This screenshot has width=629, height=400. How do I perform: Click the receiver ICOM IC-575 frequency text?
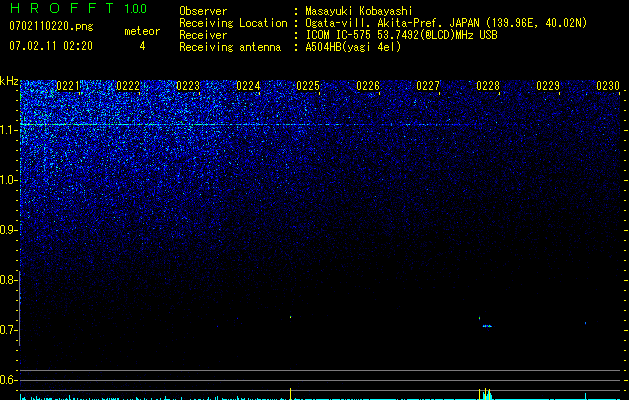401,35
